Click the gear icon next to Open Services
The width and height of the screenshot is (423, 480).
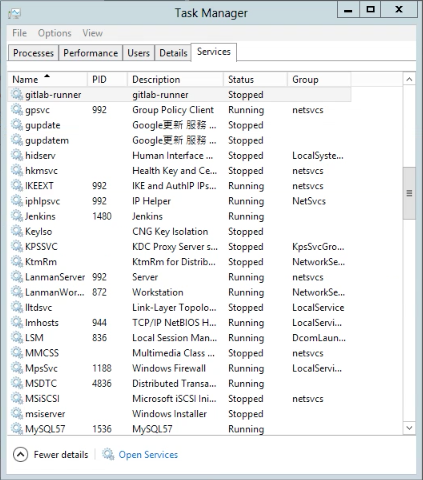(x=108, y=454)
